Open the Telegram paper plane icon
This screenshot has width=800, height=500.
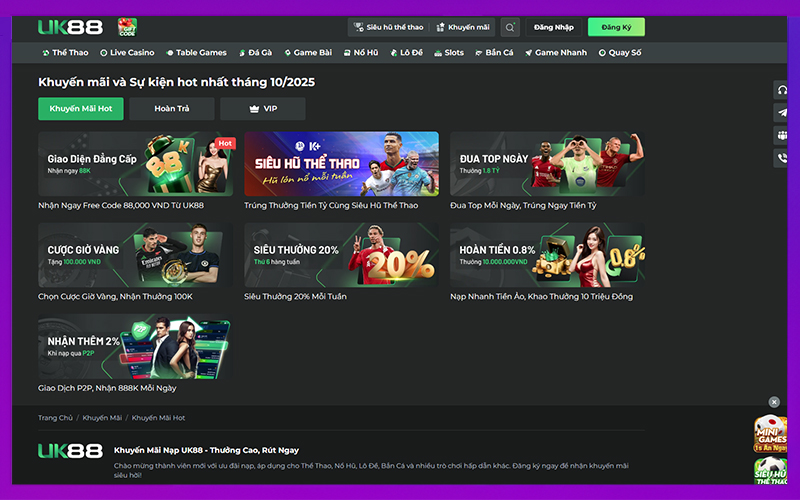(782, 113)
